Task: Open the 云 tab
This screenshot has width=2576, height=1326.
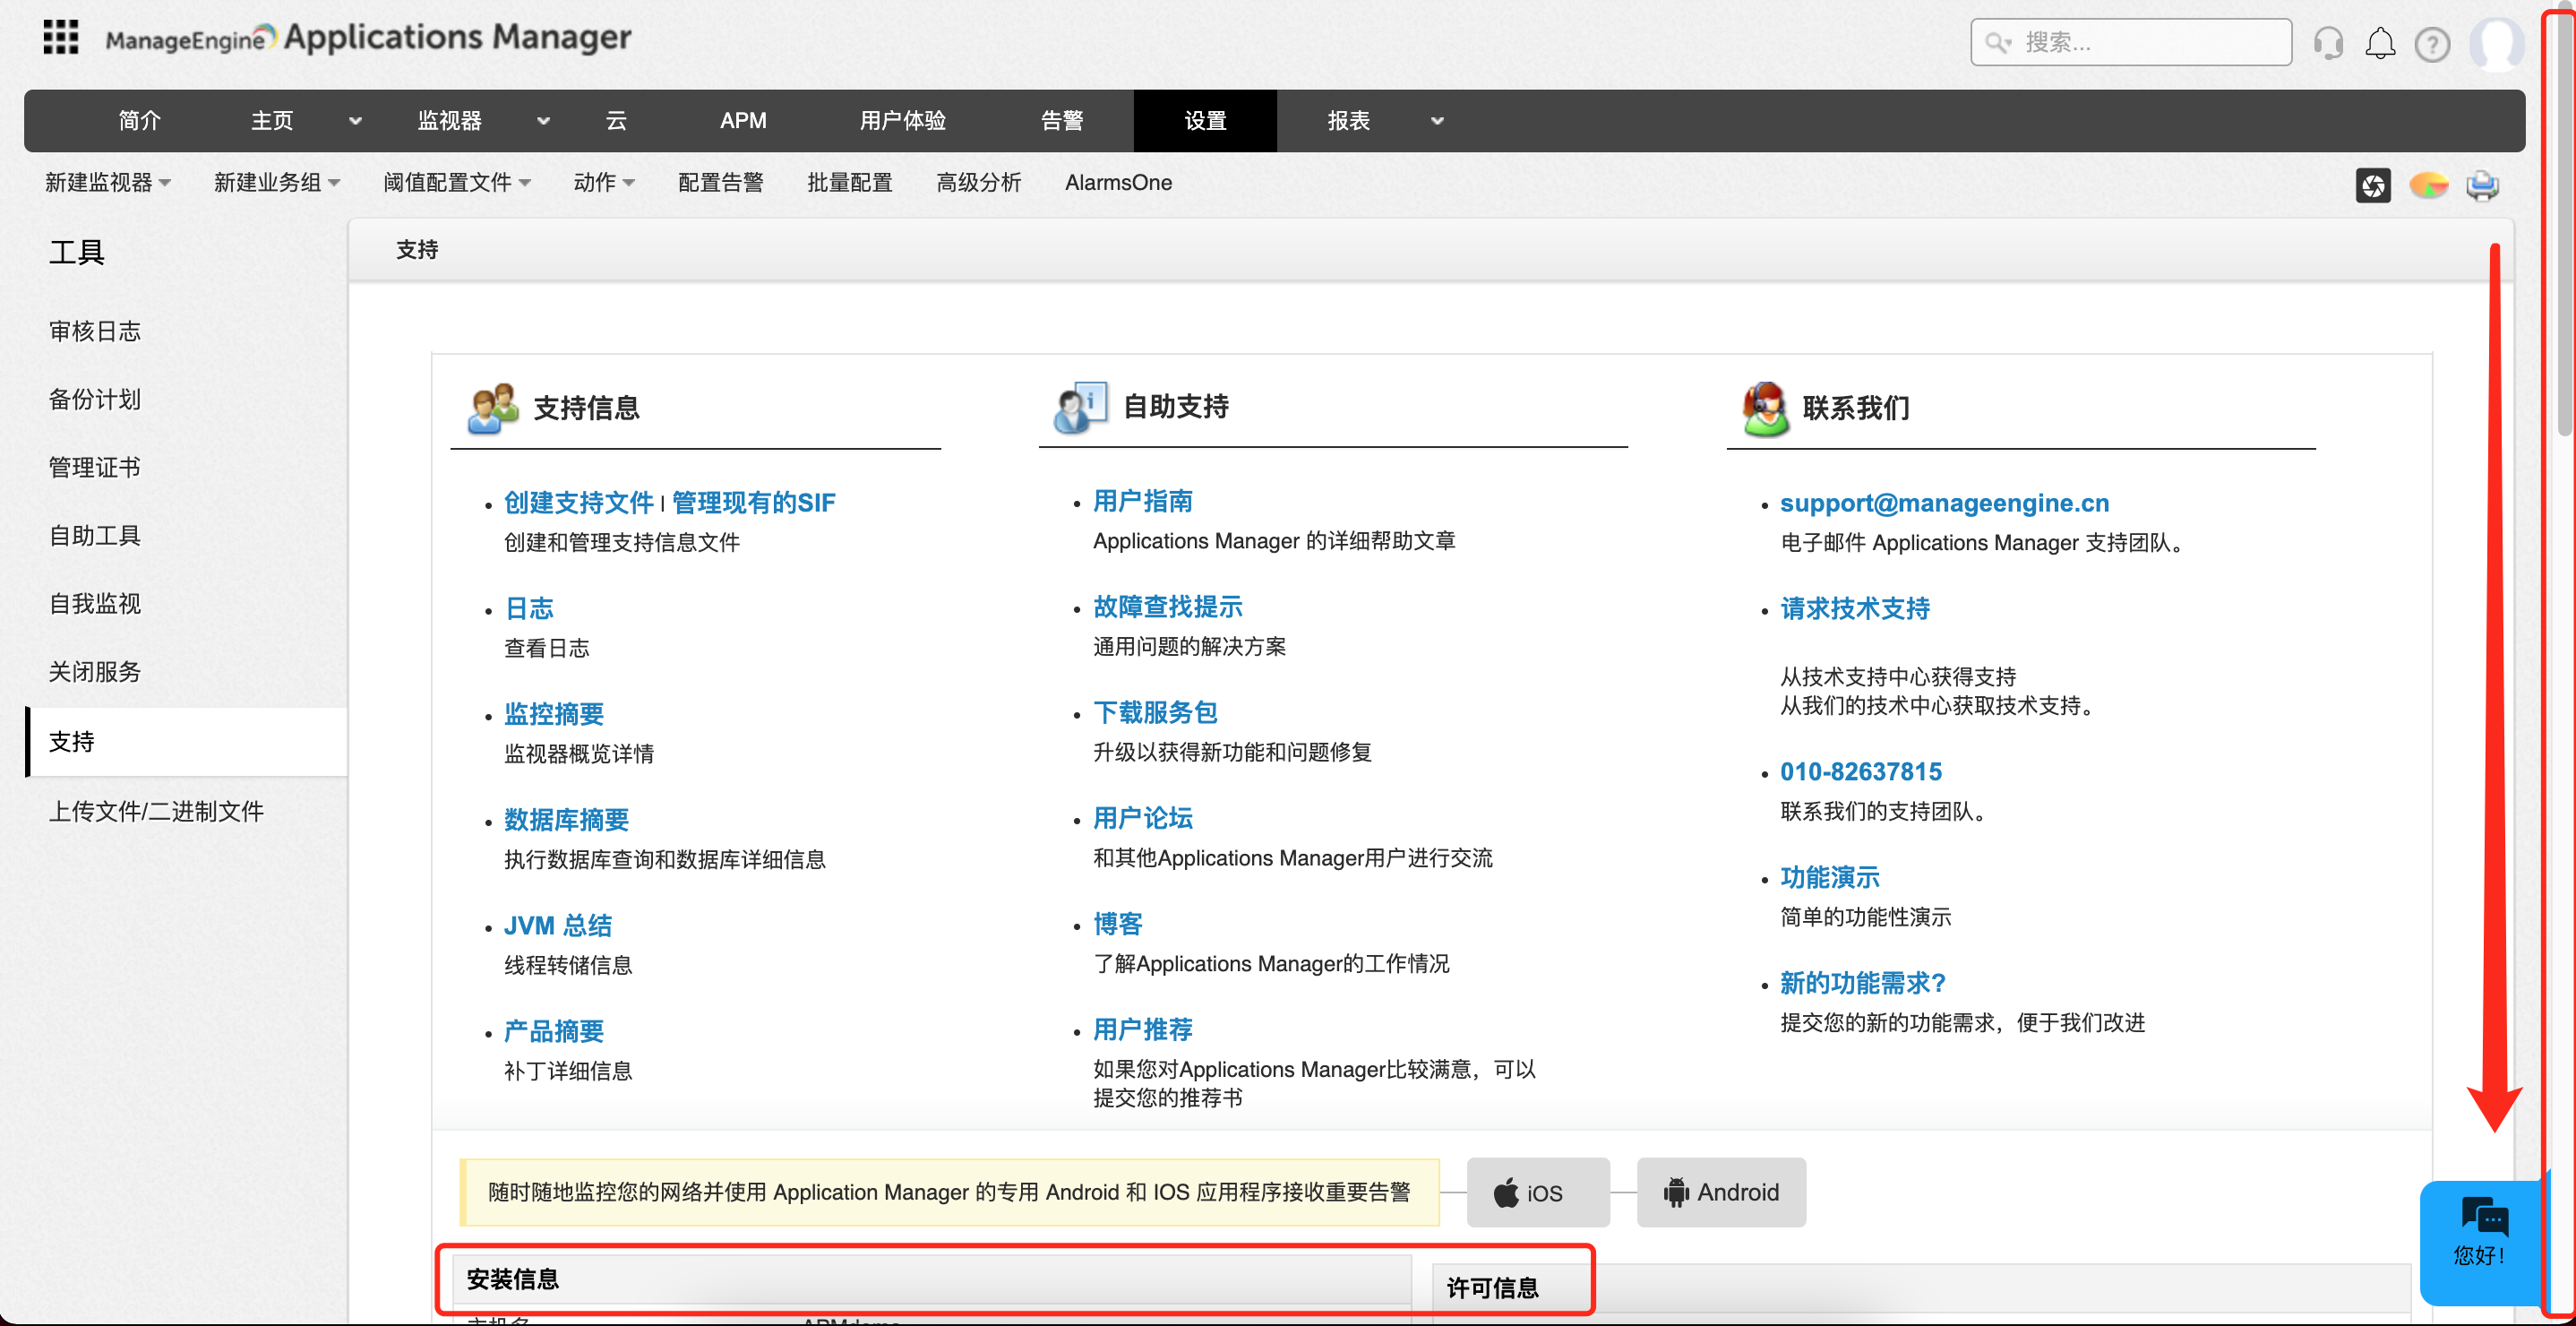Action: tap(616, 121)
